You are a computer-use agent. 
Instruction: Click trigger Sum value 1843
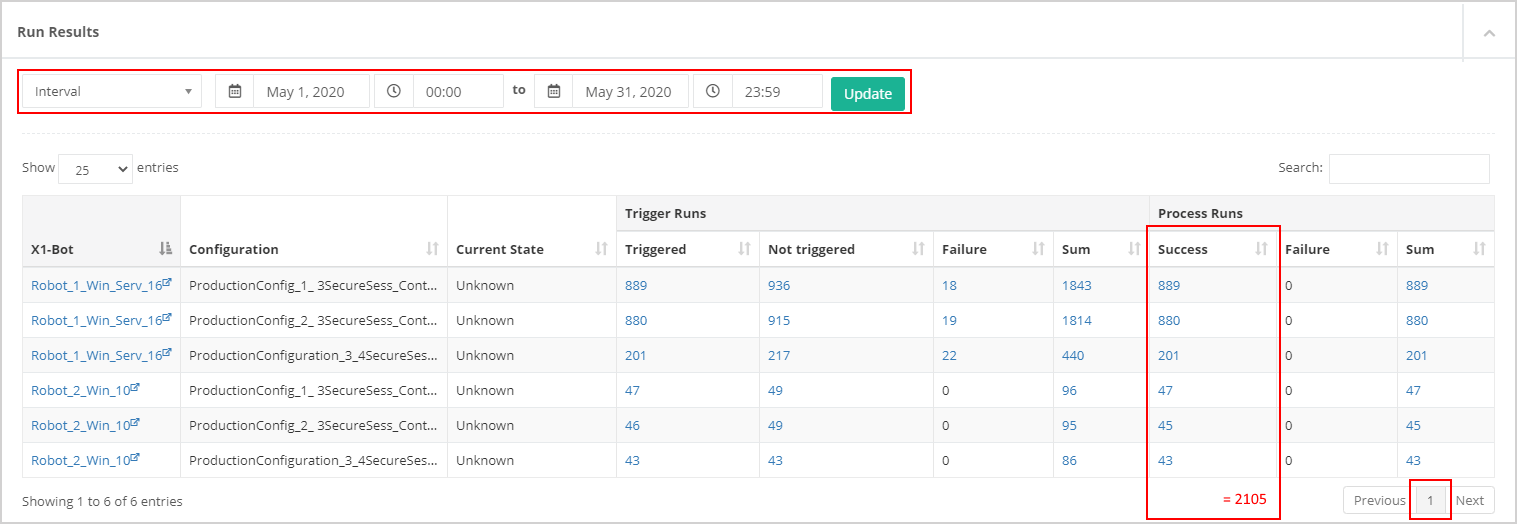tap(1077, 285)
